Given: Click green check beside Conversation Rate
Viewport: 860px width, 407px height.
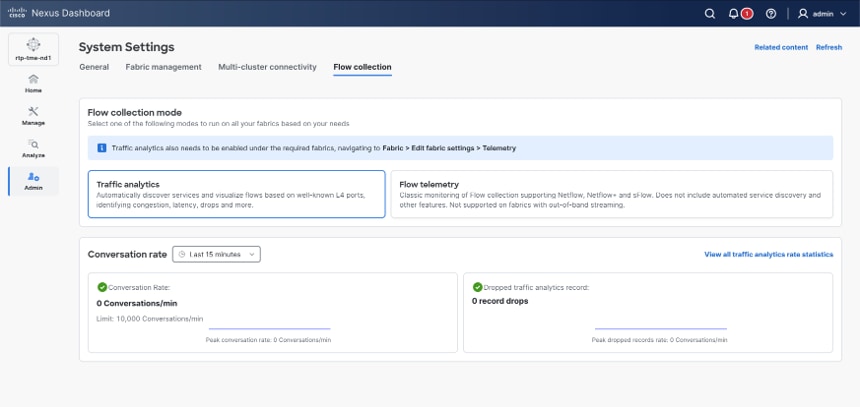Looking at the screenshot, I should coord(102,287).
